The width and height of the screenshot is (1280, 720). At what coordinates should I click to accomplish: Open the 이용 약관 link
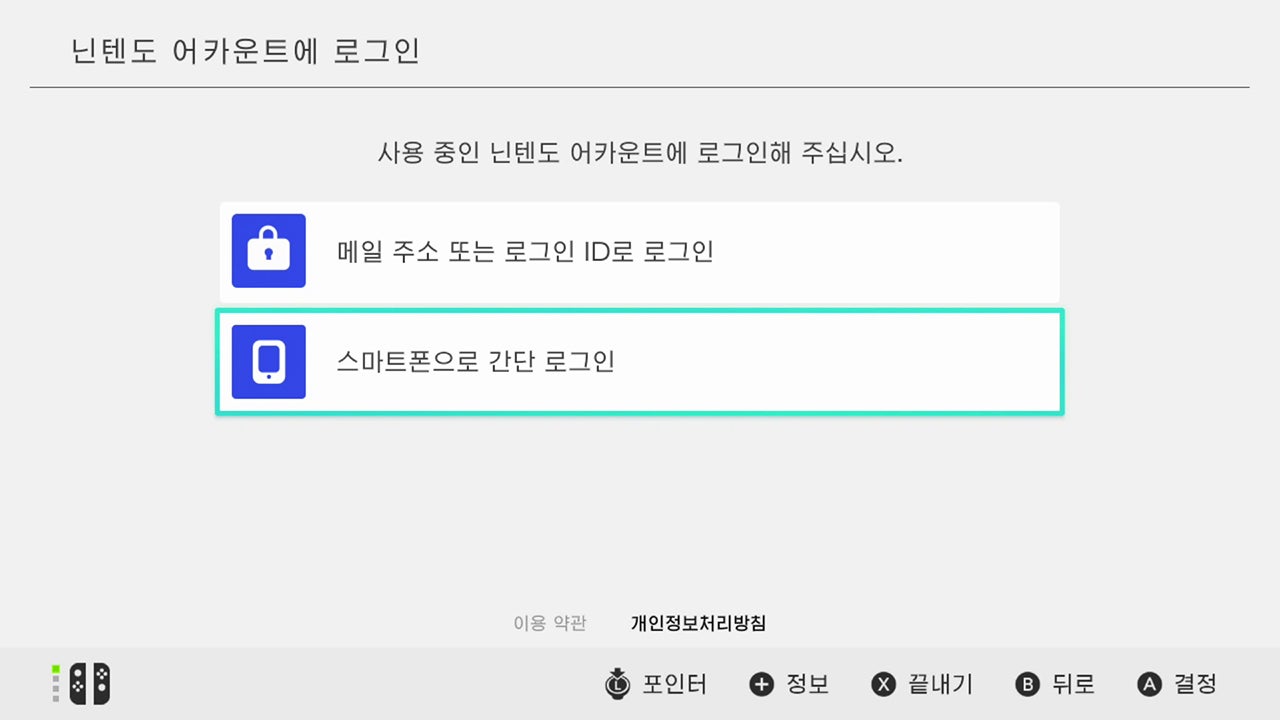(x=550, y=623)
